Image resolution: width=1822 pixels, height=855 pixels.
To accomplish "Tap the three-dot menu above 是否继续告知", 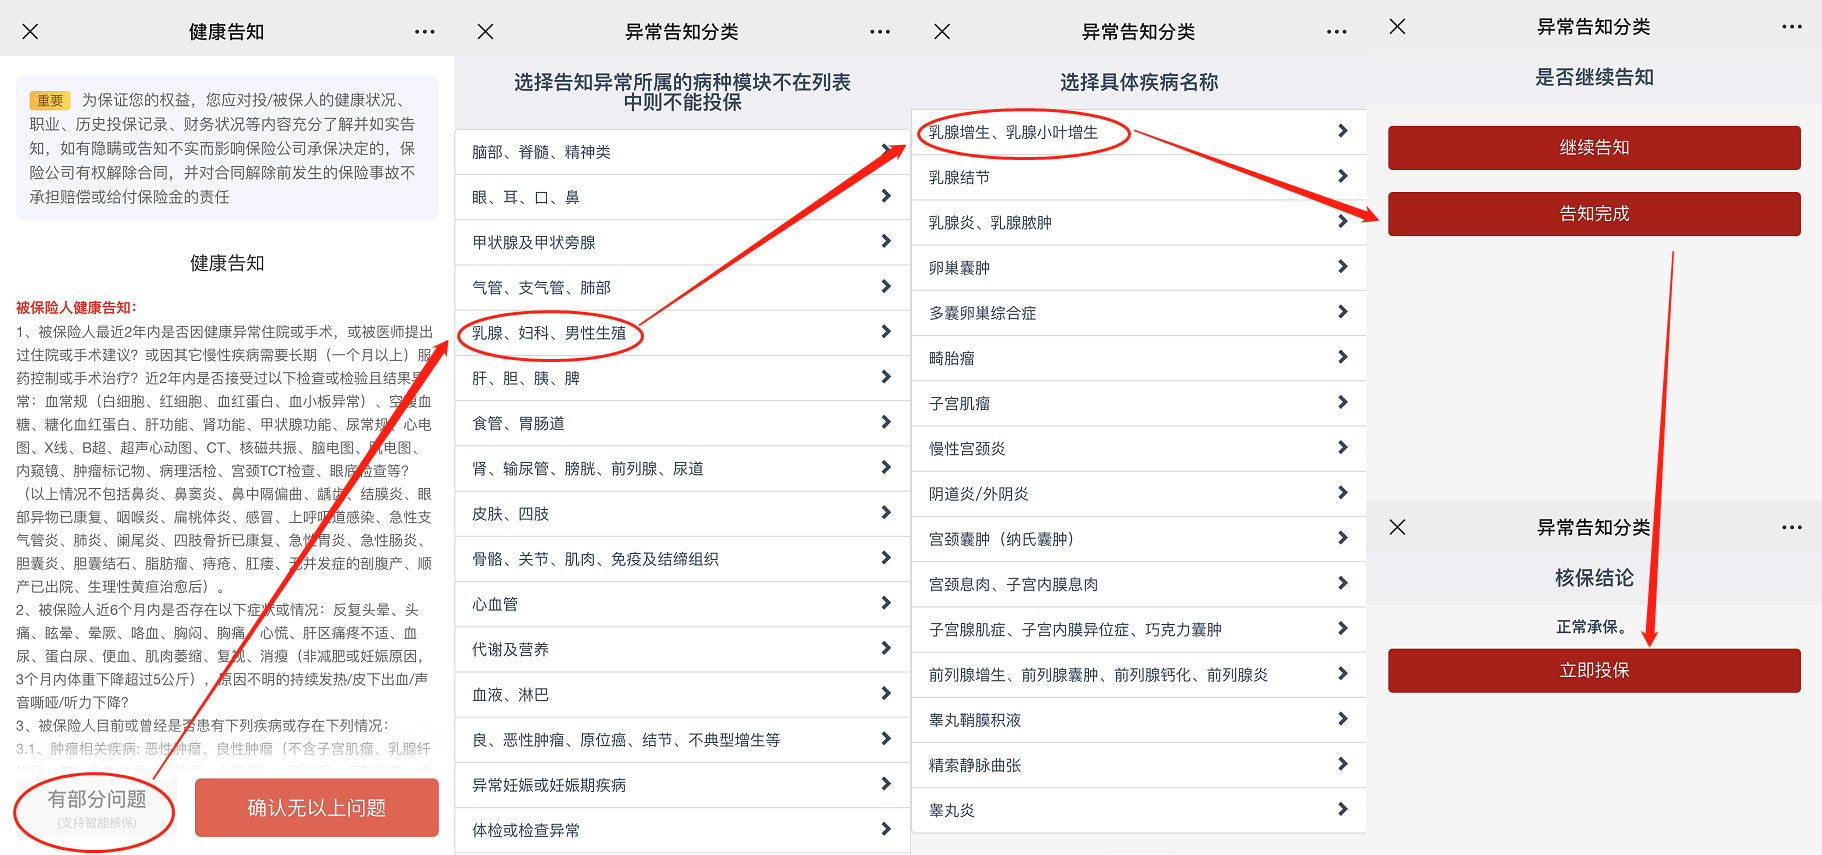I will (x=1792, y=27).
